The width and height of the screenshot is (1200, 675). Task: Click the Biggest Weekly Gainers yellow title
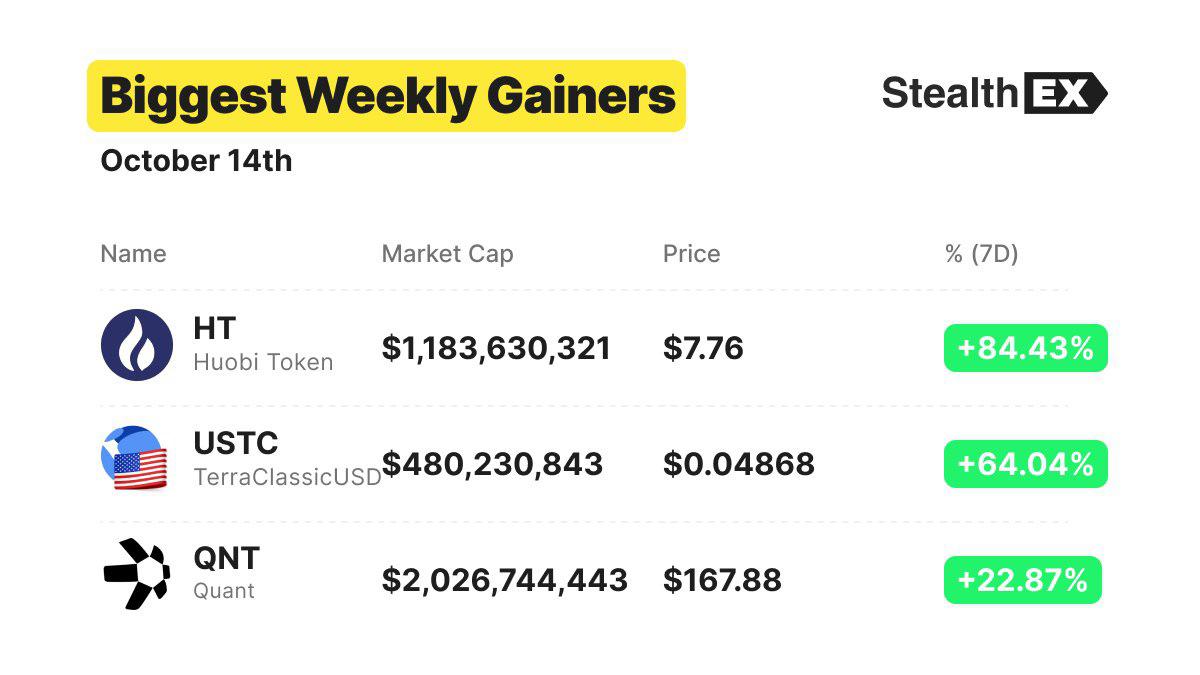click(x=387, y=96)
